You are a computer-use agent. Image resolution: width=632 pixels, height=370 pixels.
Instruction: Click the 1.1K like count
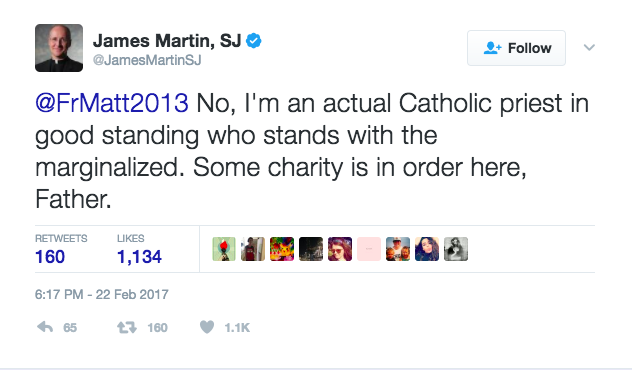pos(237,328)
